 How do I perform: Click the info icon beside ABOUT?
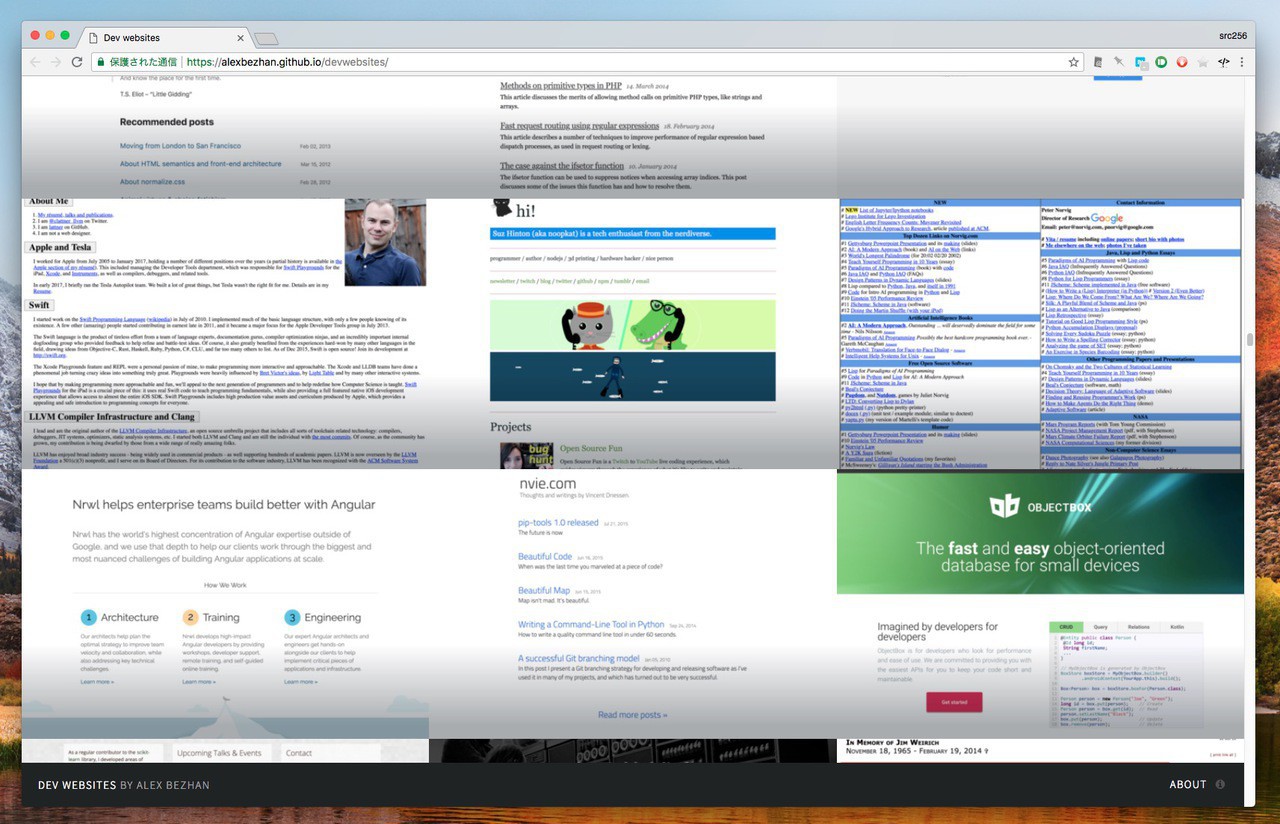1220,785
